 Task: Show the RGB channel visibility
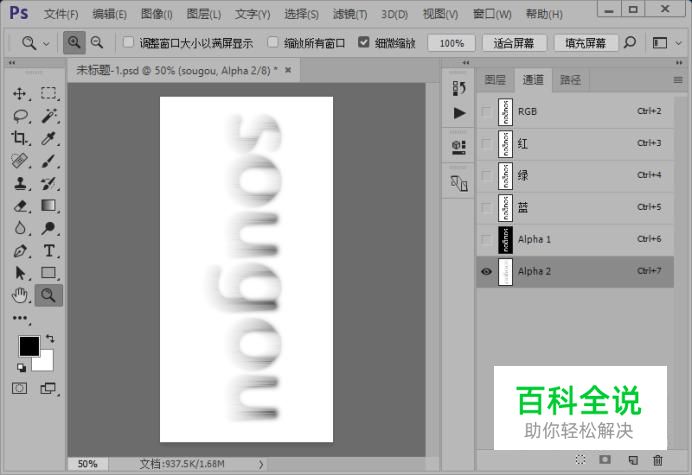(486, 112)
